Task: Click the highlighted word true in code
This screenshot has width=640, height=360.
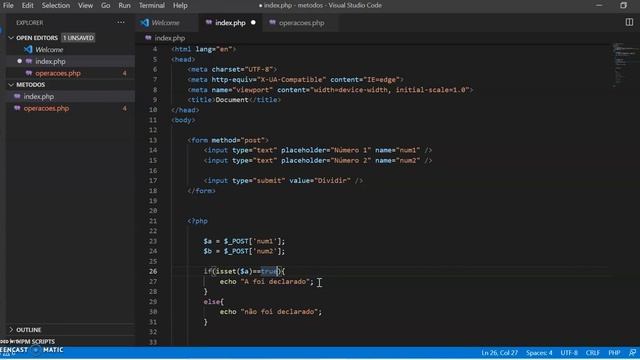Action: point(269,271)
